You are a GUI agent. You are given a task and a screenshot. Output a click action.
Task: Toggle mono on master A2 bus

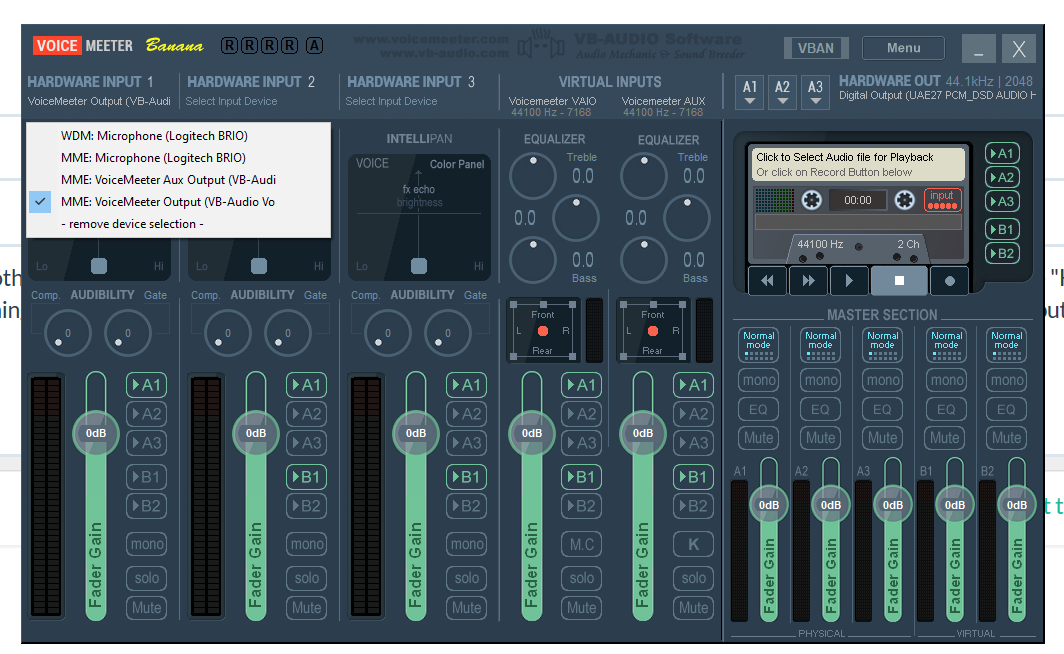point(821,380)
